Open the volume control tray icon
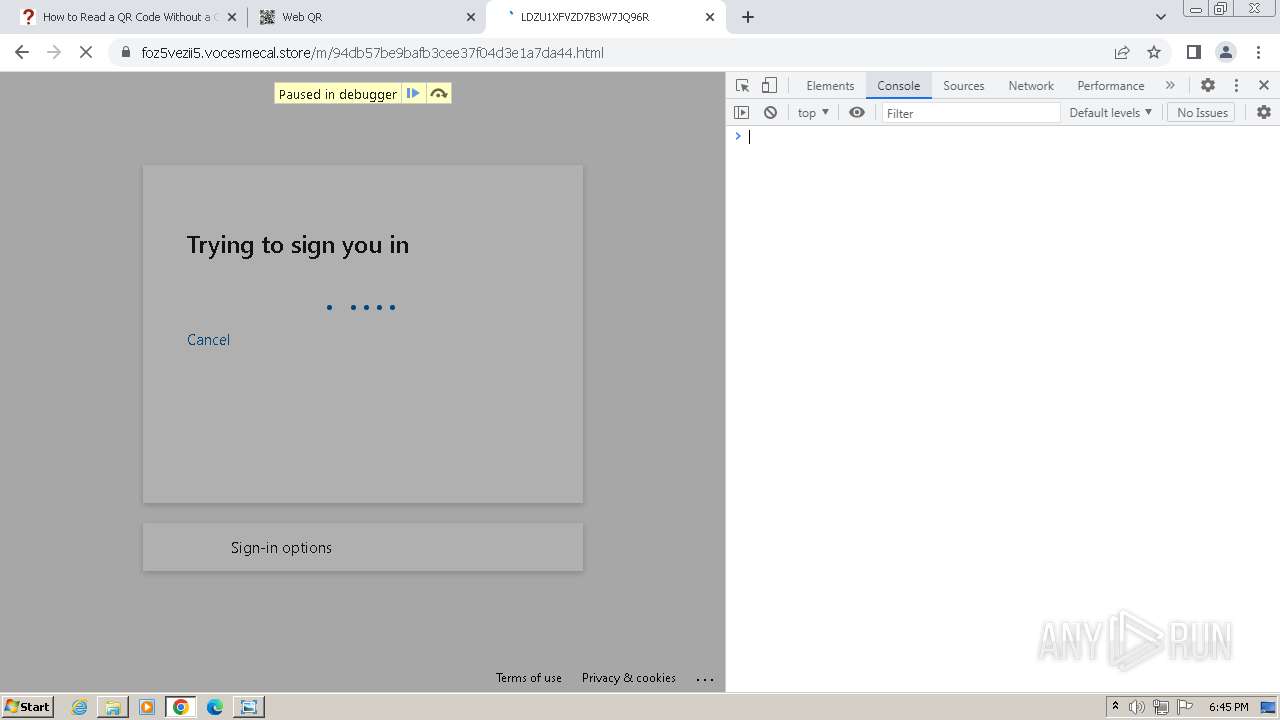The image size is (1280, 720). [x=1137, y=707]
